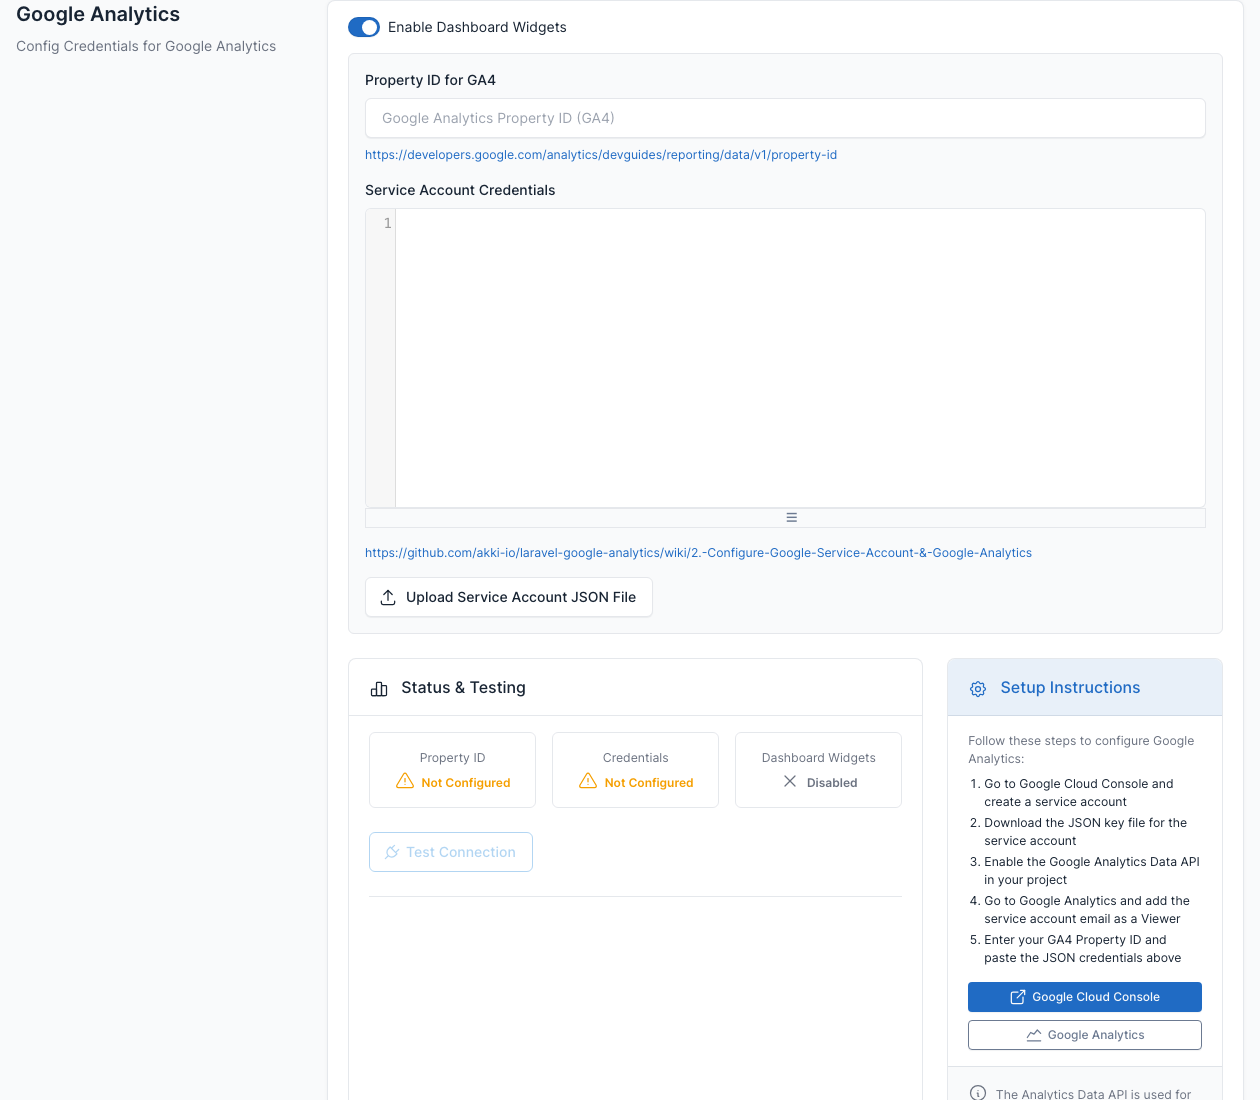Click the 'Config Credentials for Google Analytics' subtitle
This screenshot has height=1100, width=1260.
146,46
